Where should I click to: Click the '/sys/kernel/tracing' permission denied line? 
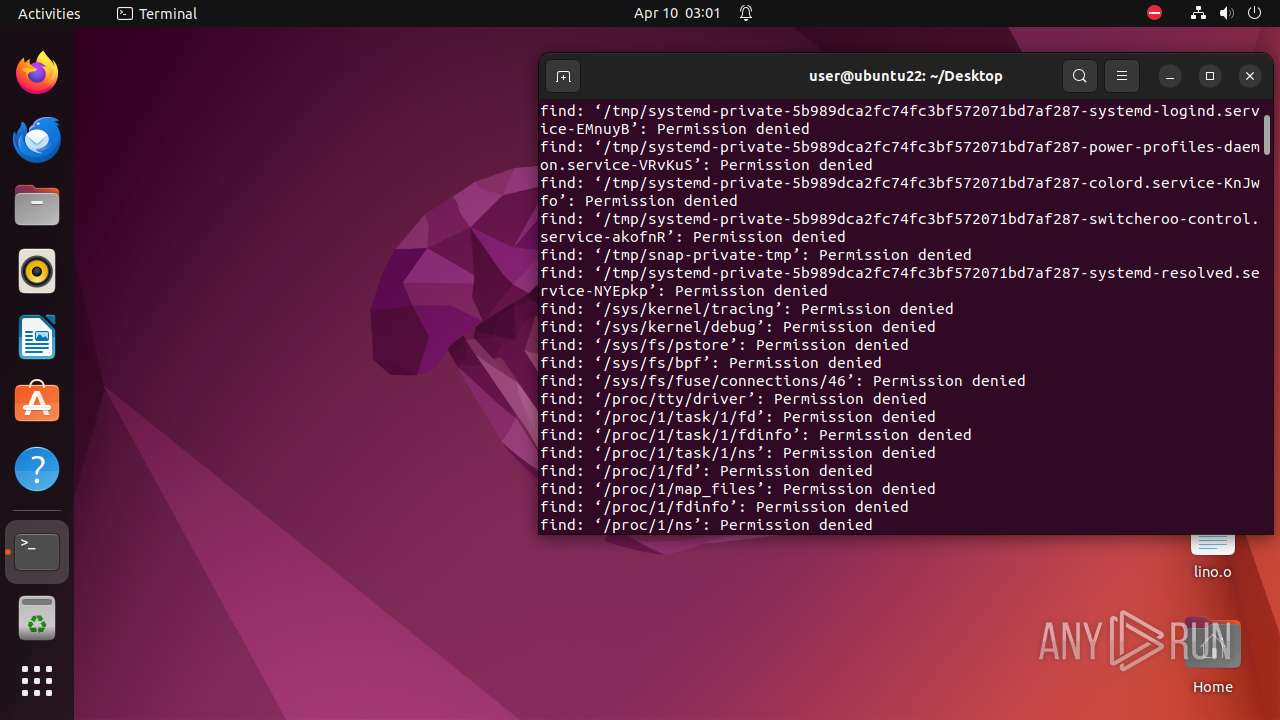coord(747,309)
